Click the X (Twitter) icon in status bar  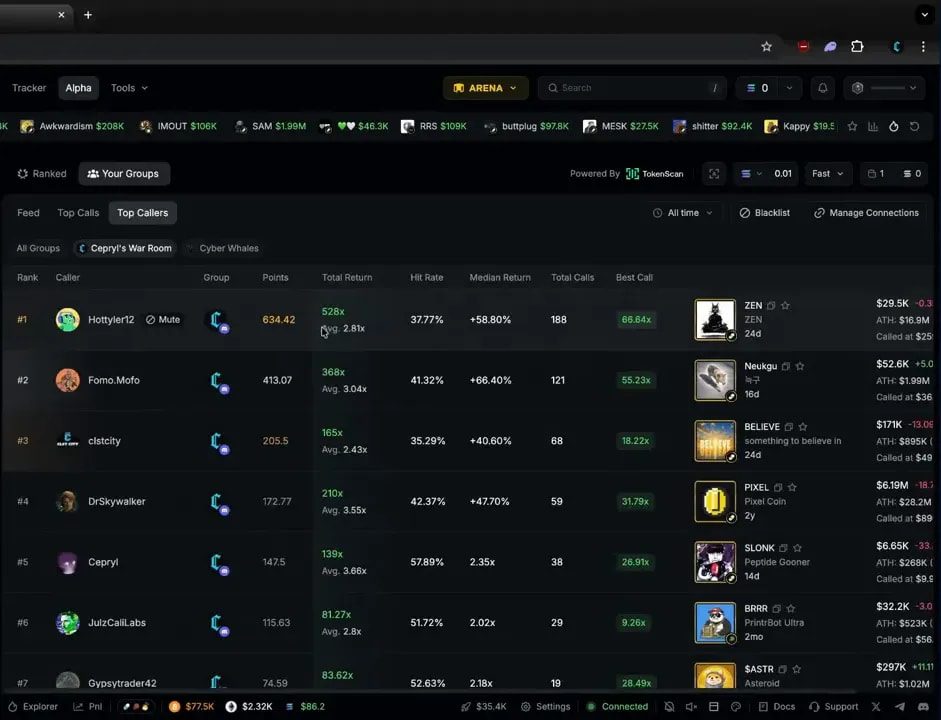876,707
